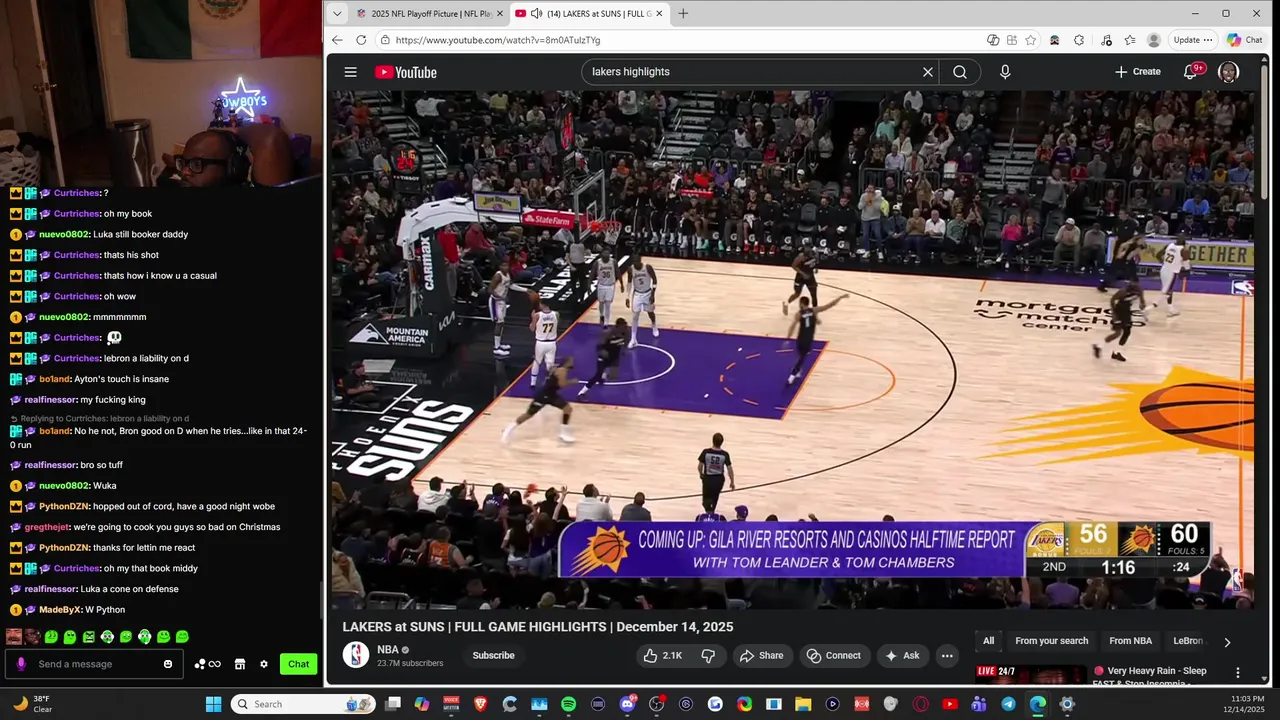The height and width of the screenshot is (720, 1280).
Task: Mute the Lakers at Suns tab audio
Action: (x=537, y=14)
